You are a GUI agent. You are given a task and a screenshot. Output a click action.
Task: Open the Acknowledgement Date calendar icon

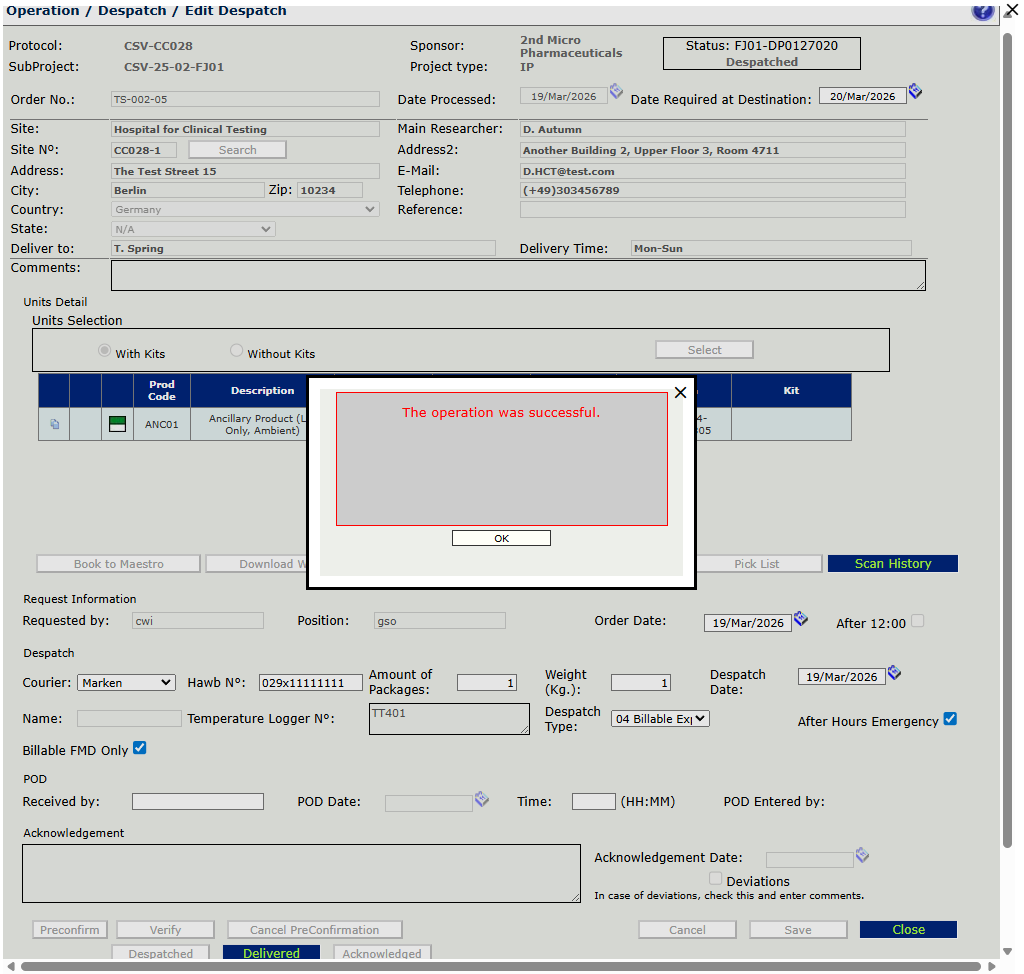point(862,856)
